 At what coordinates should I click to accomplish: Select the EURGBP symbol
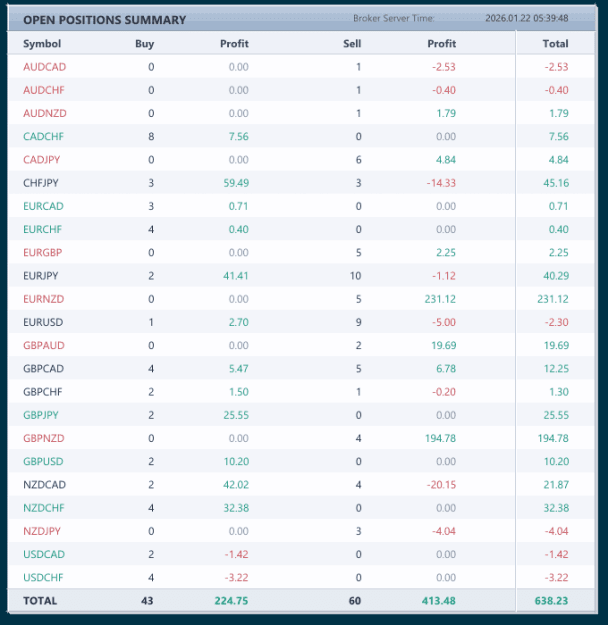[x=42, y=252]
